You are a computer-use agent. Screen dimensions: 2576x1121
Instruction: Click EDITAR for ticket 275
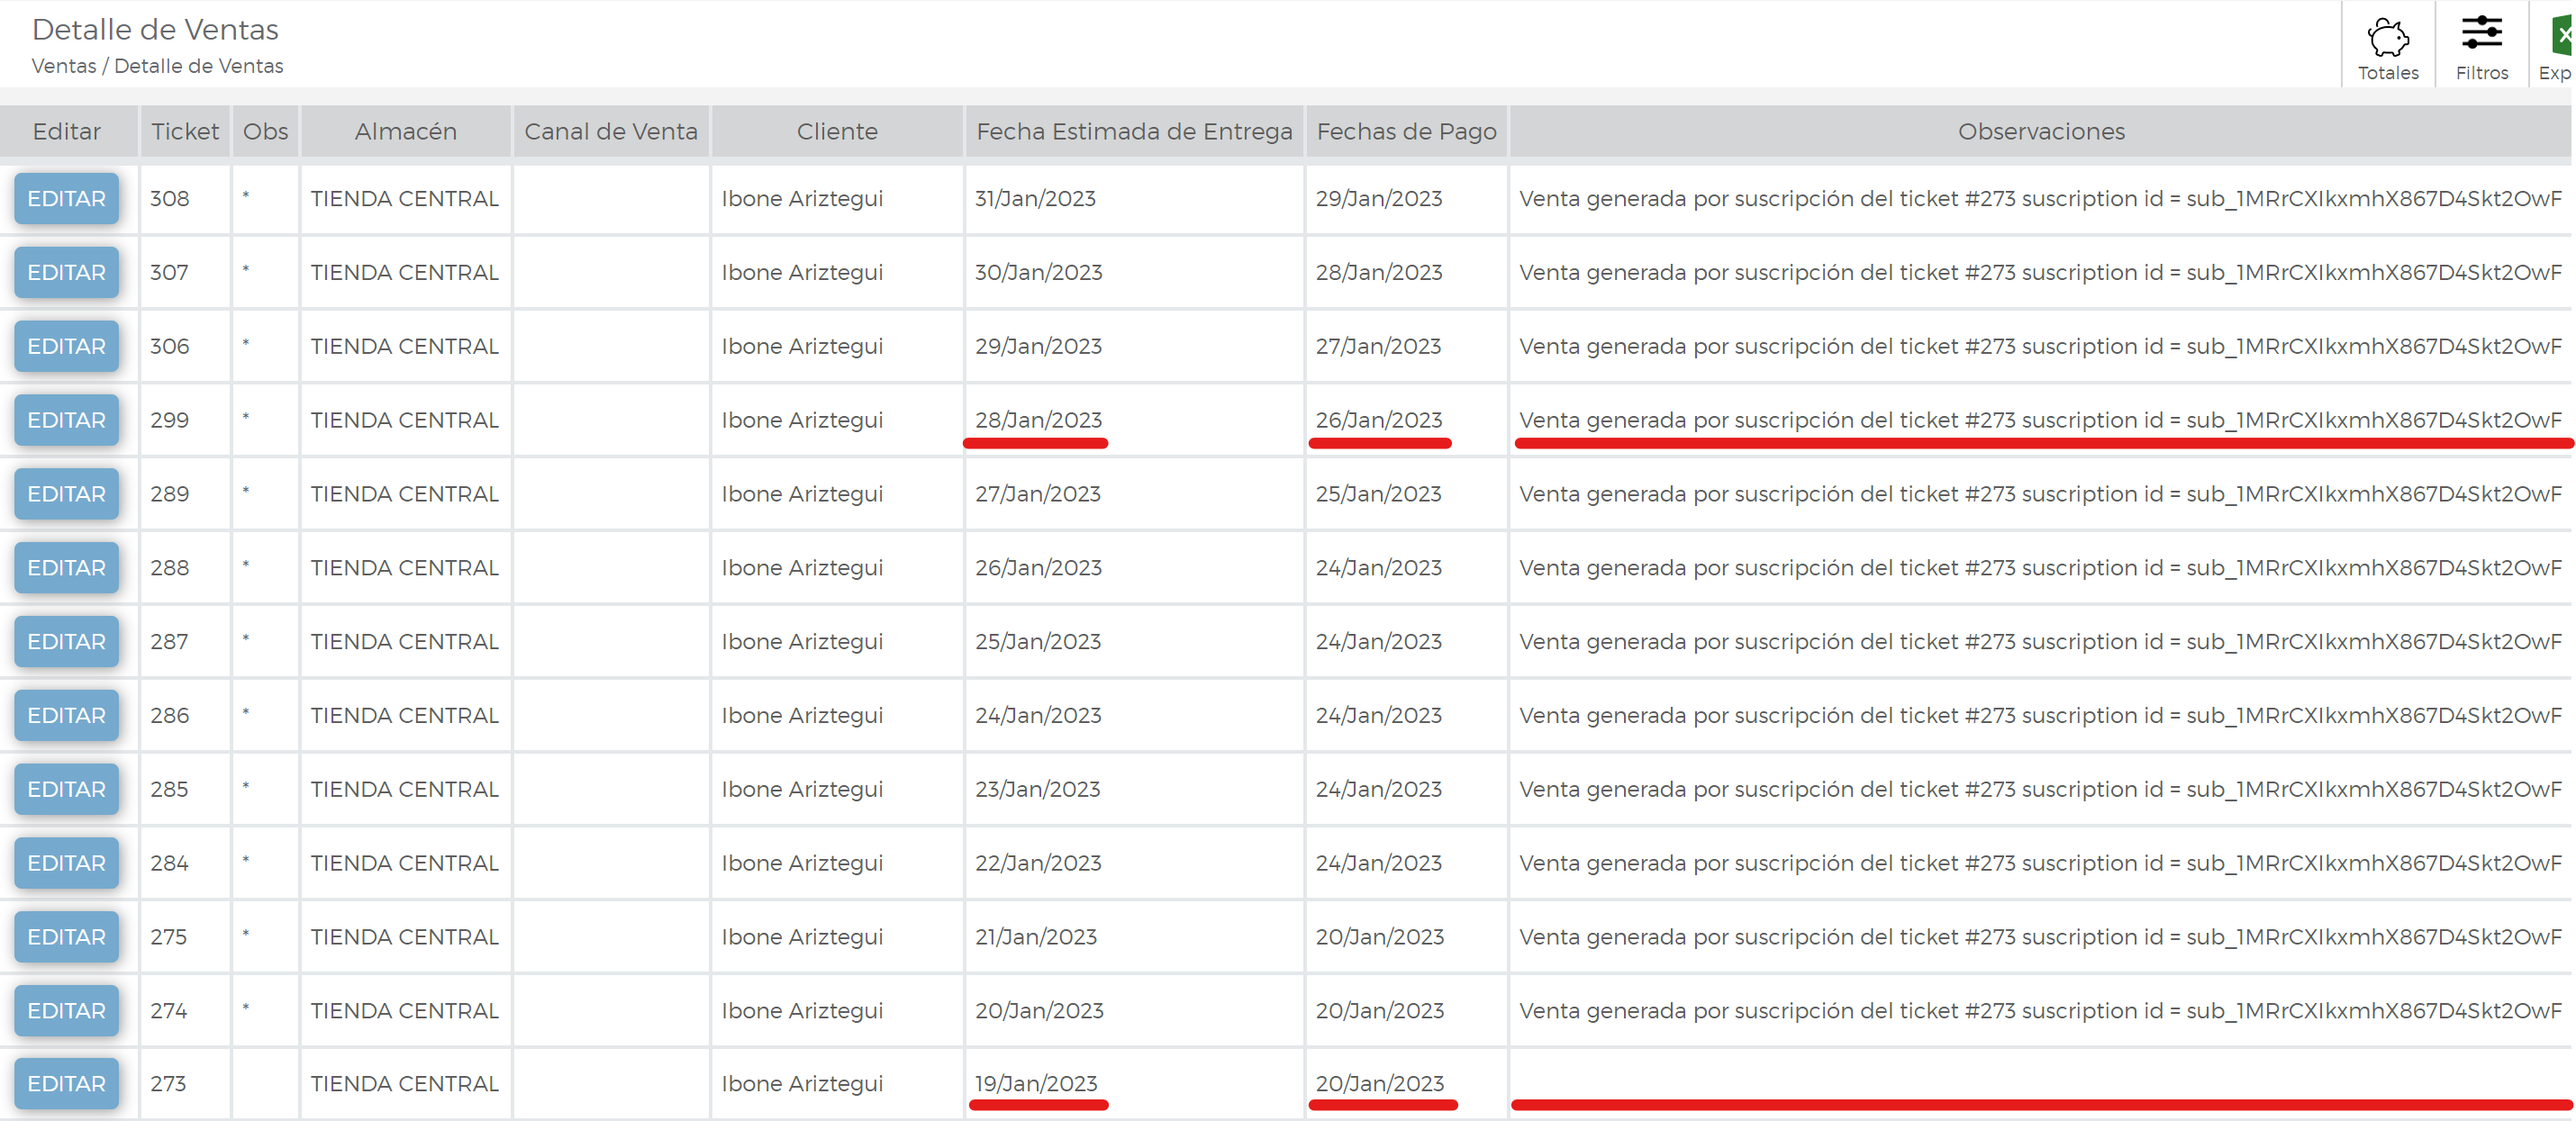[66, 938]
